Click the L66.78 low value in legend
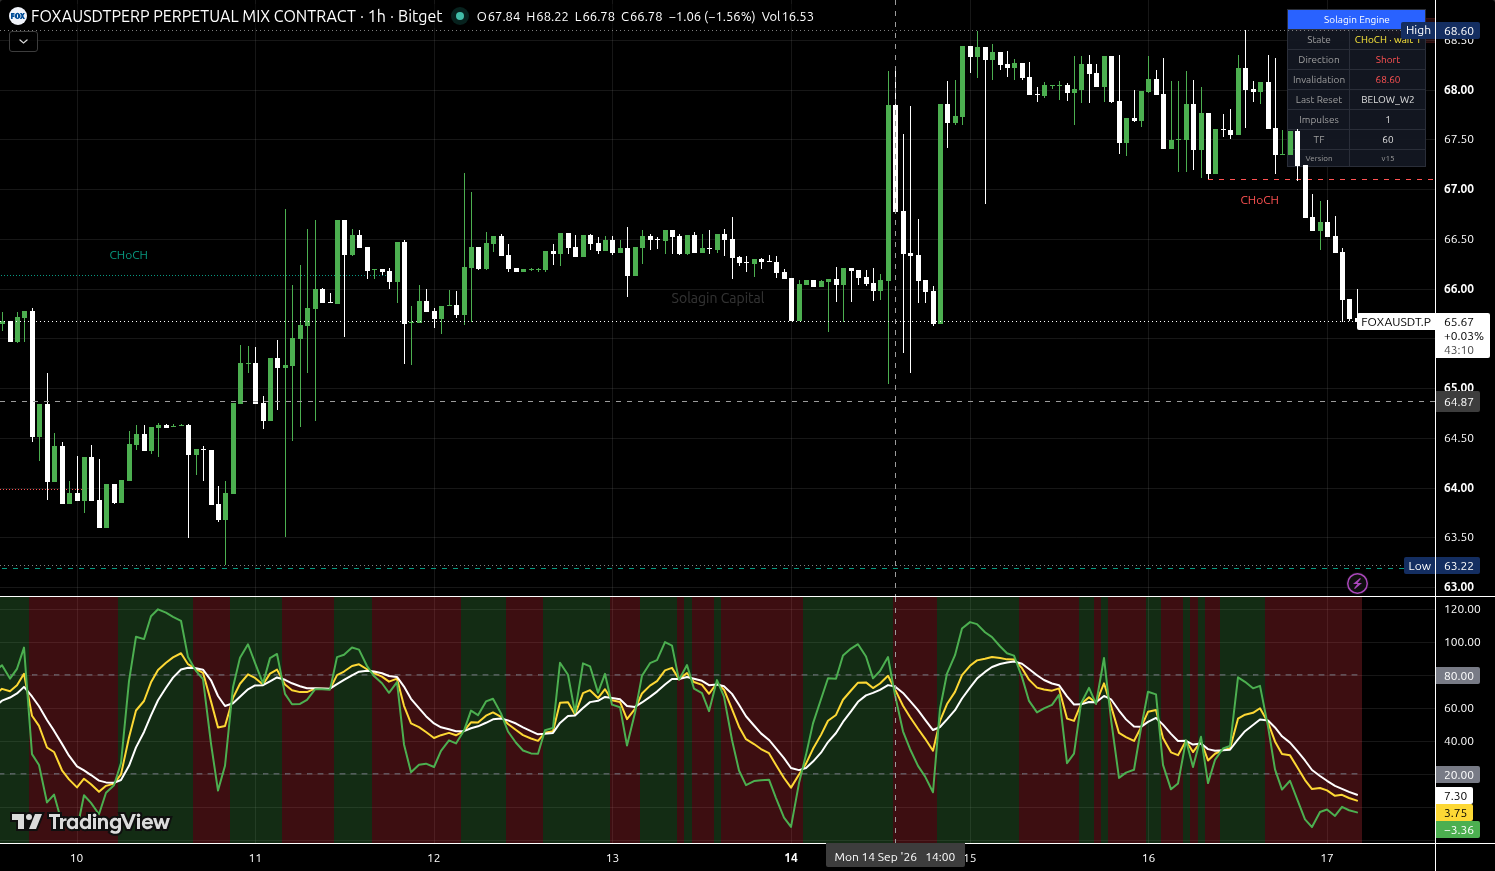 tap(595, 16)
